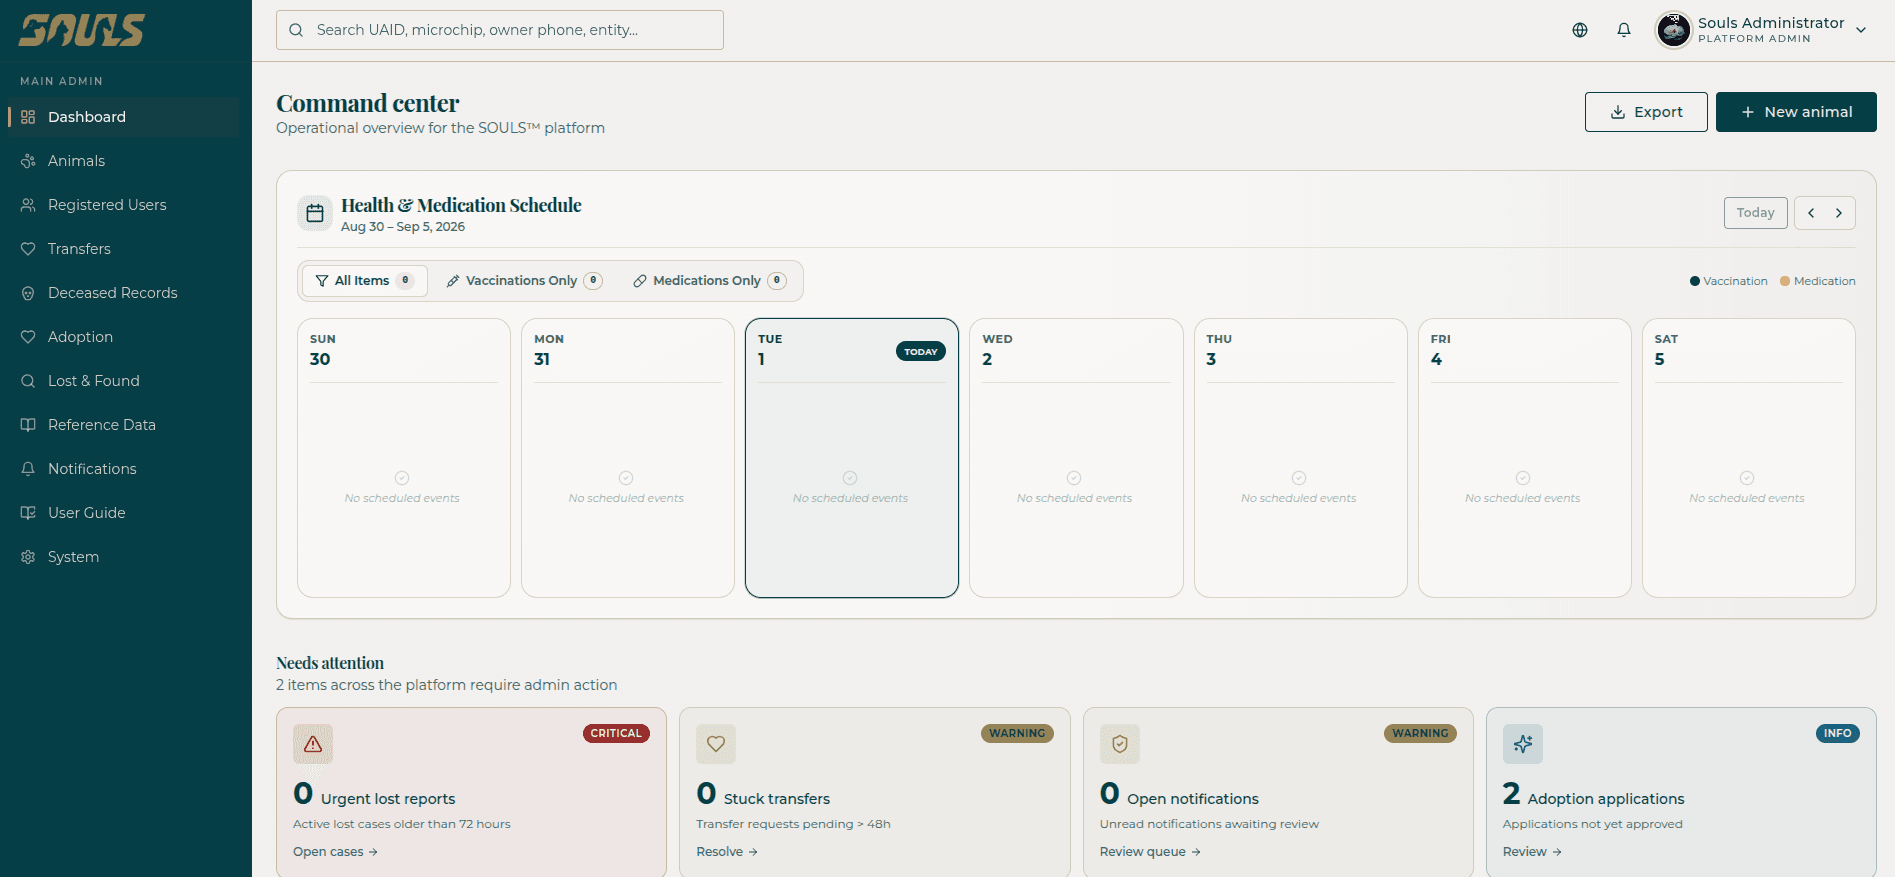
Task: Go to next week arrow
Action: coord(1839,213)
